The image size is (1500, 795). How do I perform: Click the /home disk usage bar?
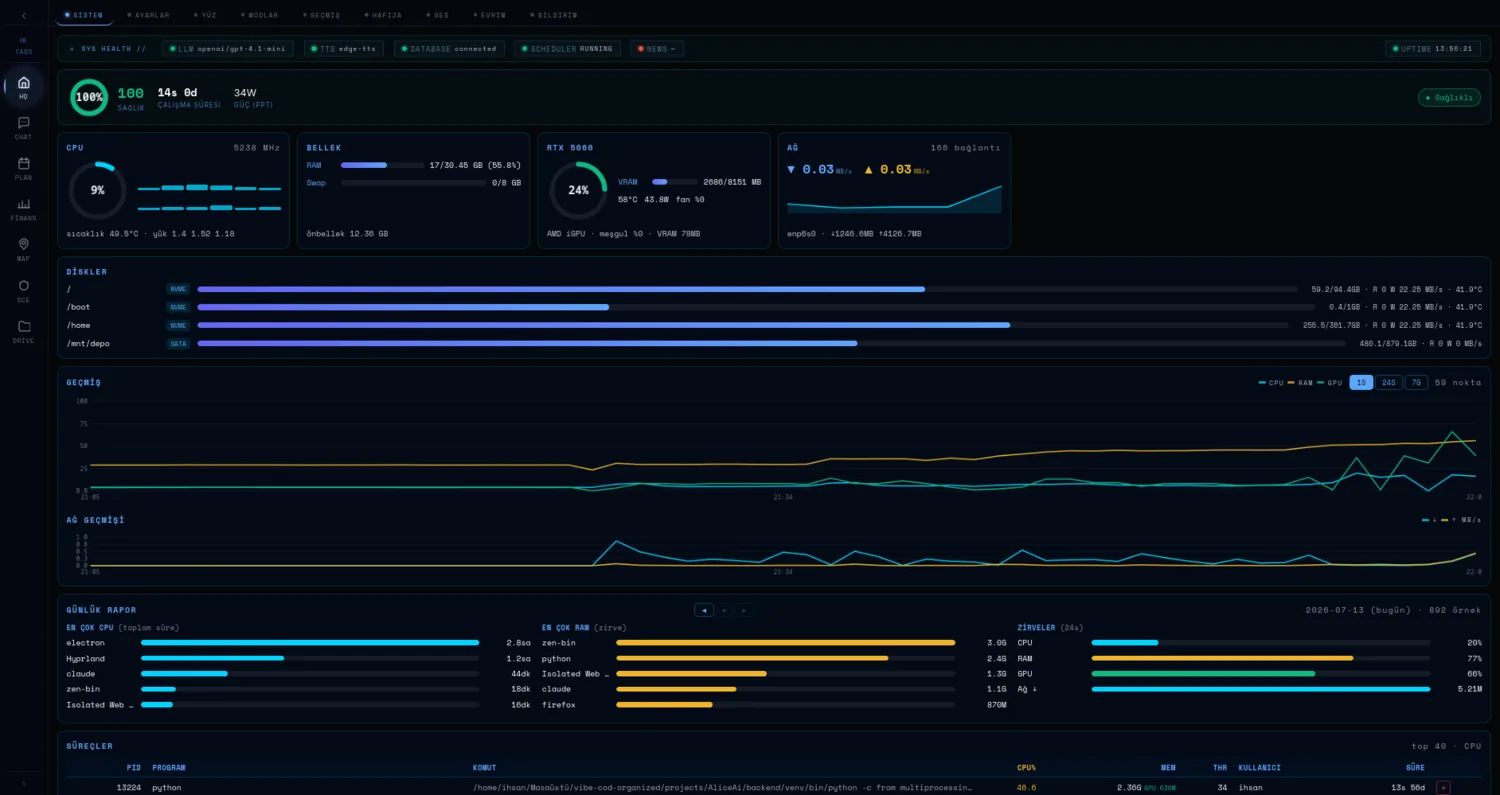[x=743, y=325]
